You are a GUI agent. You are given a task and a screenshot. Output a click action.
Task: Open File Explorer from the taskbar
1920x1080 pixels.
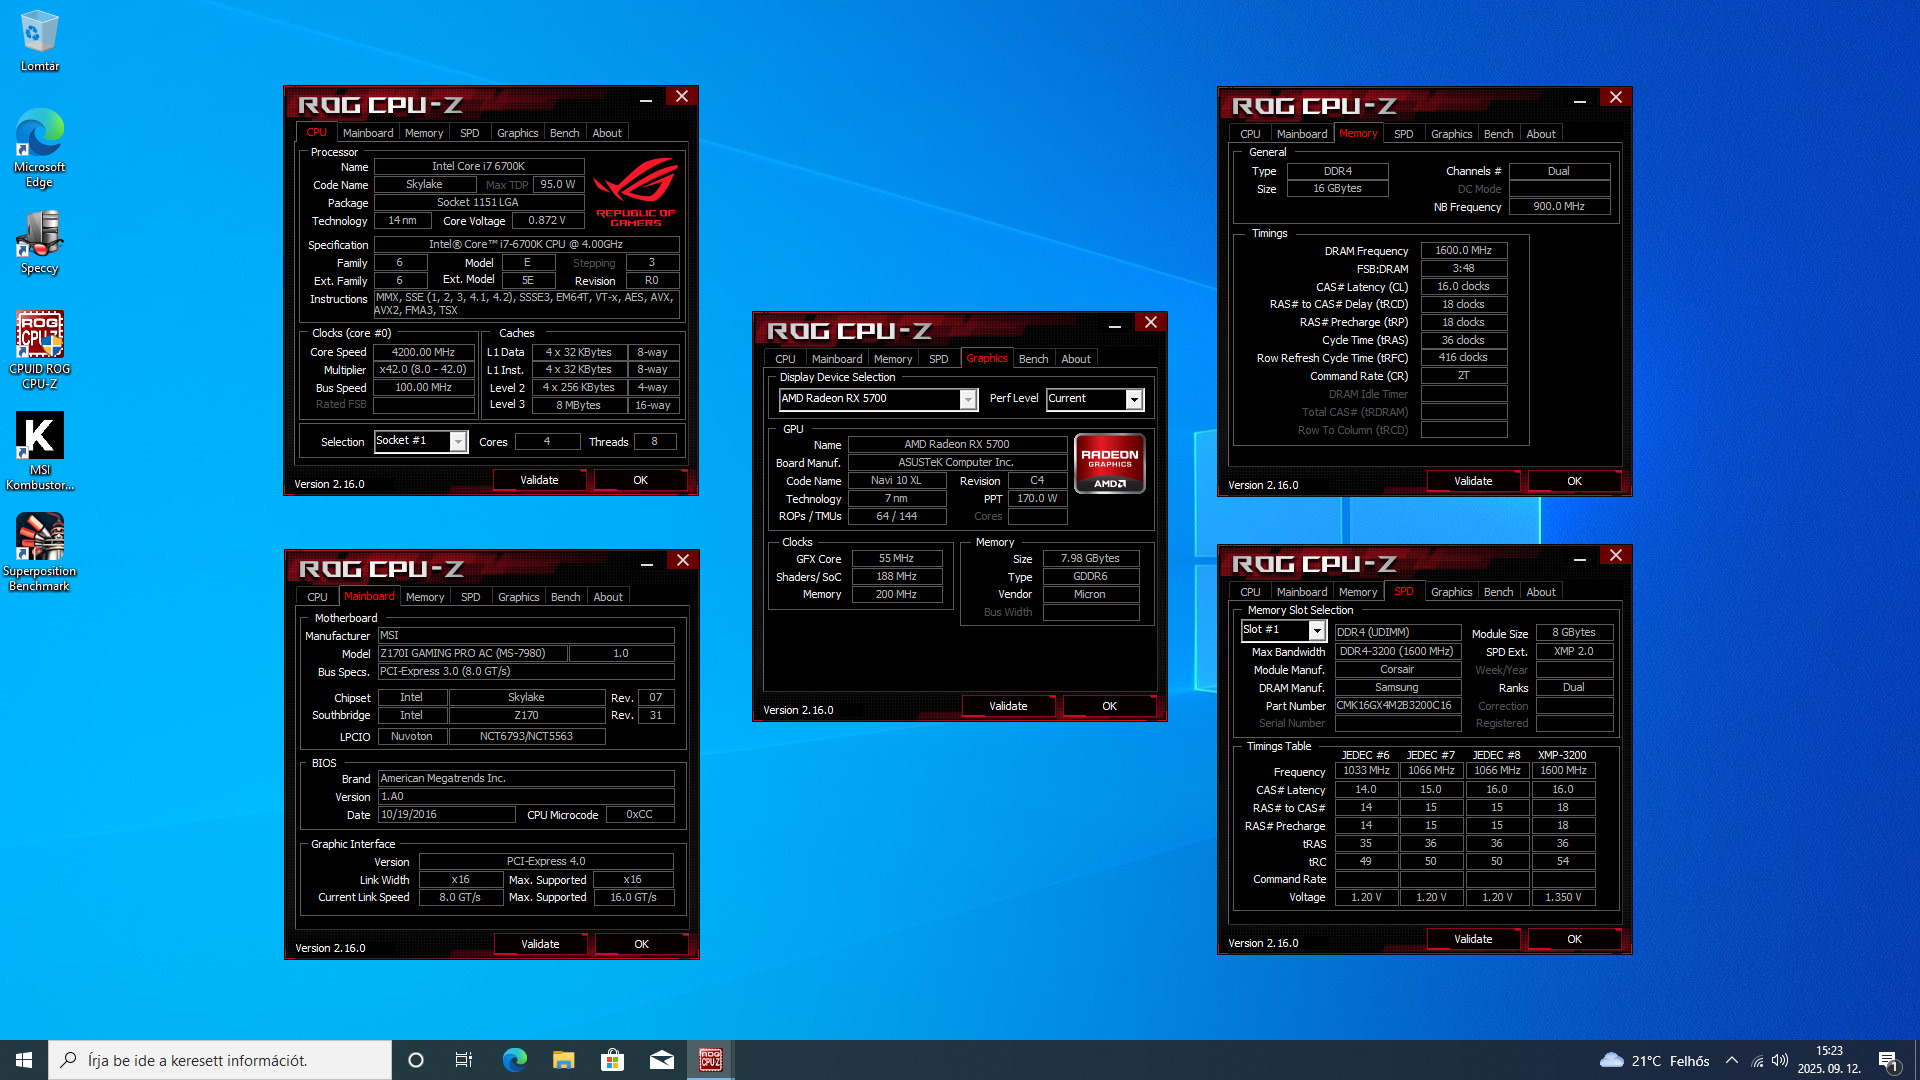563,1060
